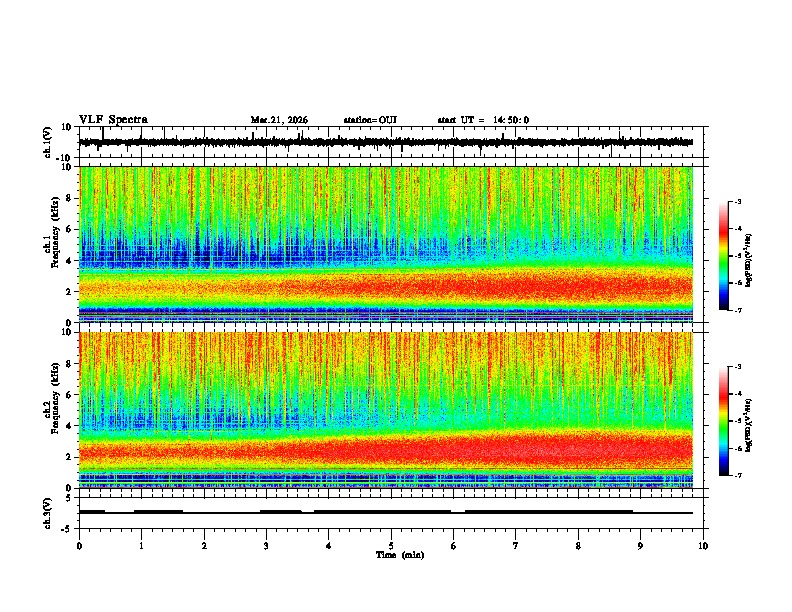Viewport: 792px width, 612px height.
Task: Click the "10" tick on time axis
Action: (x=703, y=546)
